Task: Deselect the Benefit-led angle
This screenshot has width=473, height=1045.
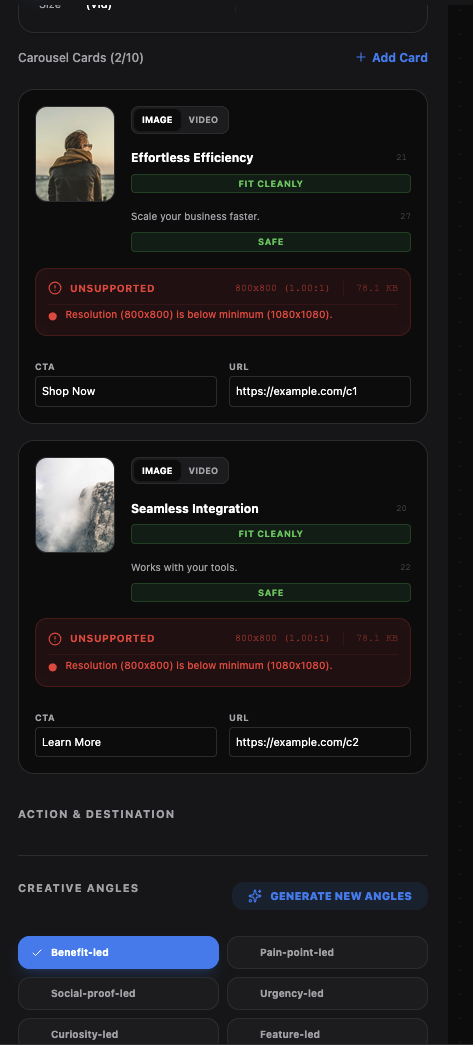Action: pos(118,952)
